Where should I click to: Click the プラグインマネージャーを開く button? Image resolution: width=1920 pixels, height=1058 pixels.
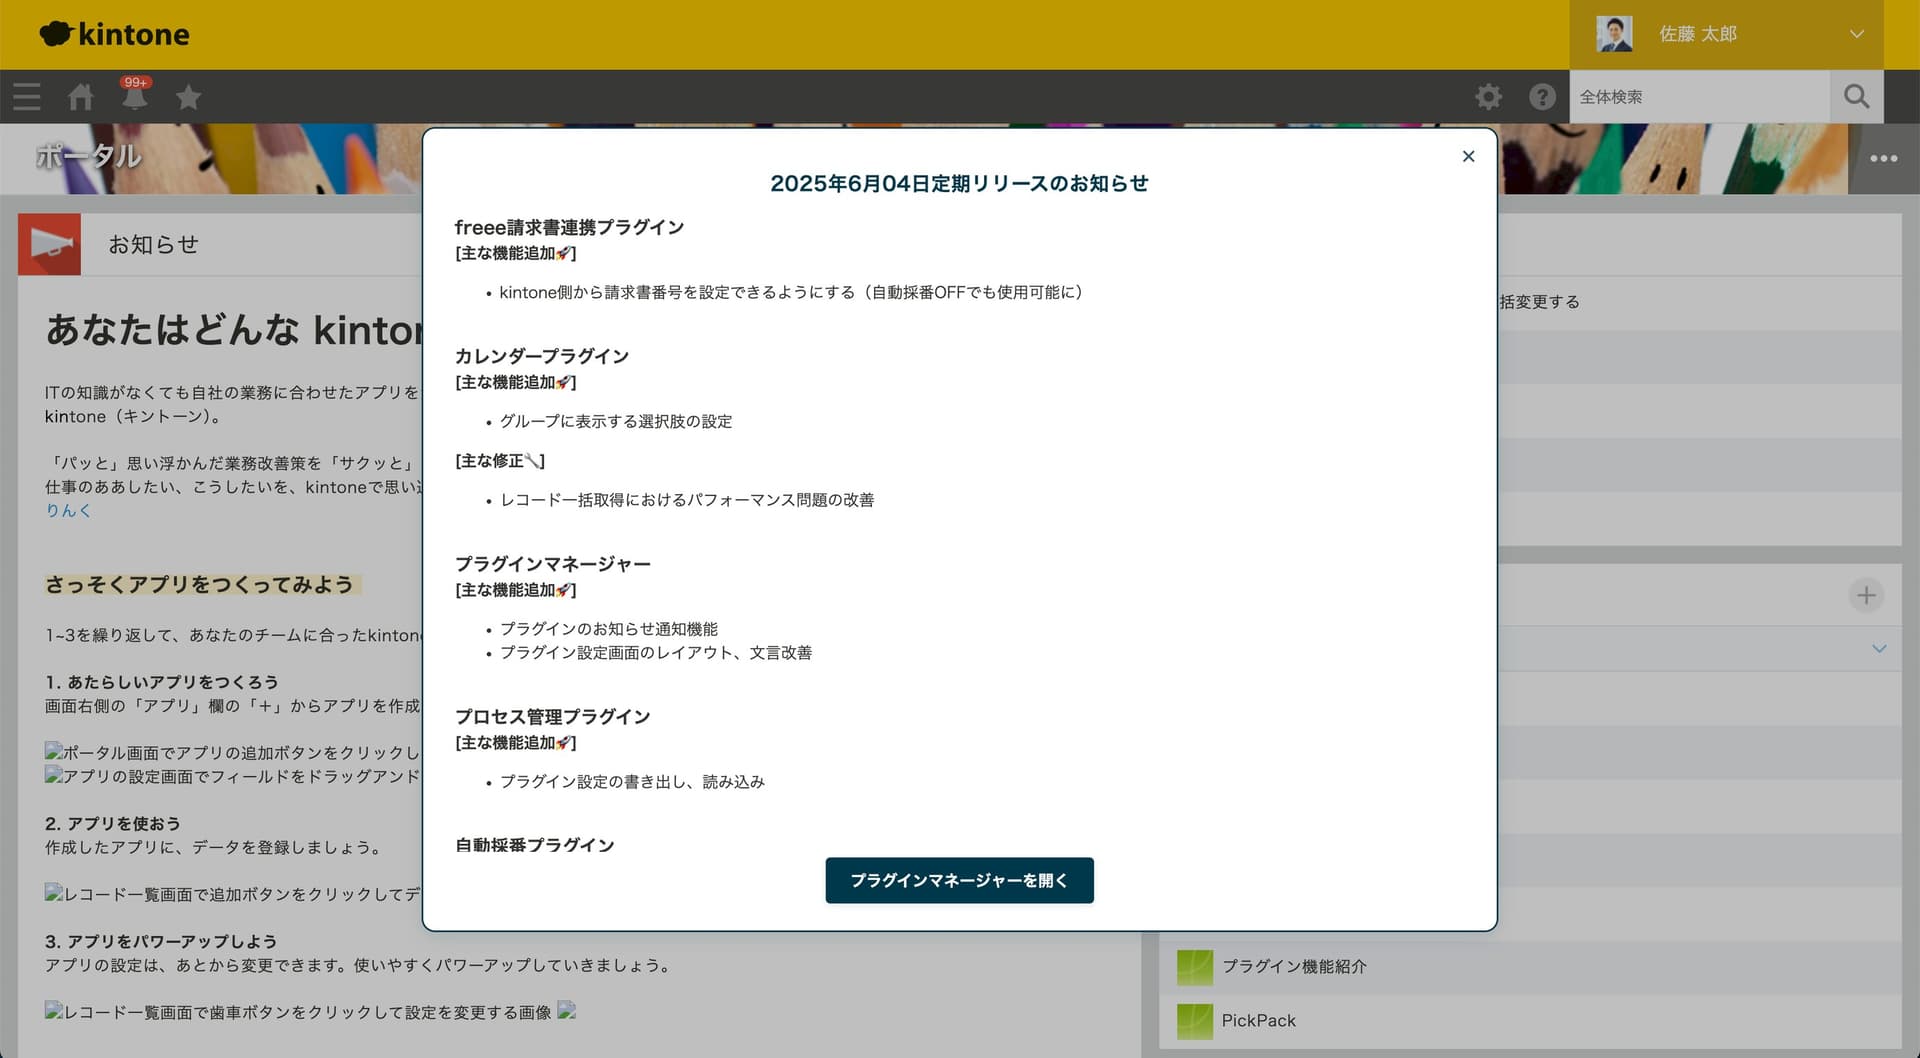click(959, 880)
